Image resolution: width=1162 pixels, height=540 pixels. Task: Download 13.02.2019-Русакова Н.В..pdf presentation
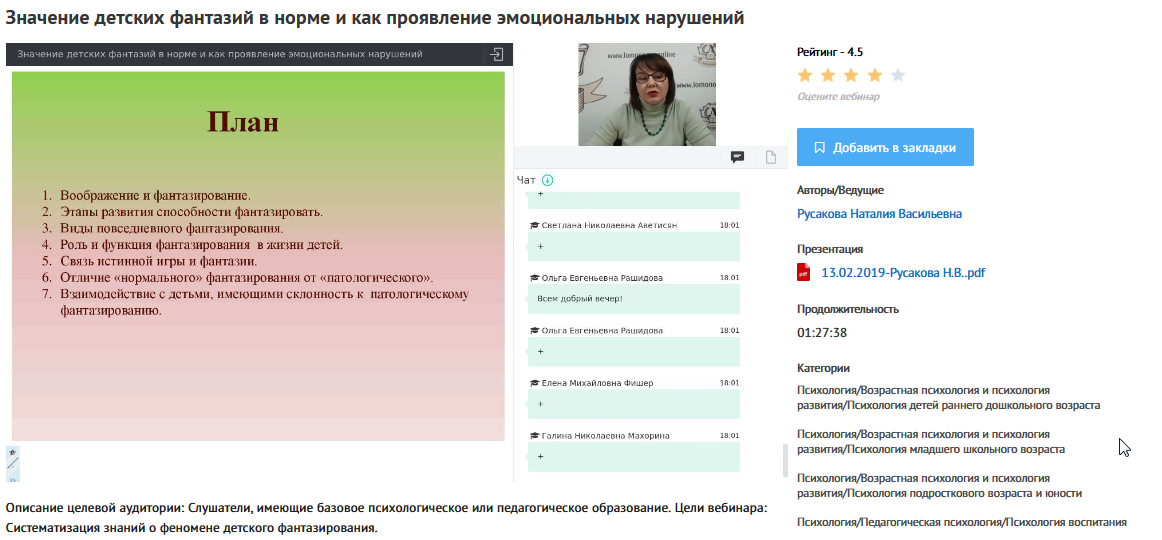pos(902,273)
